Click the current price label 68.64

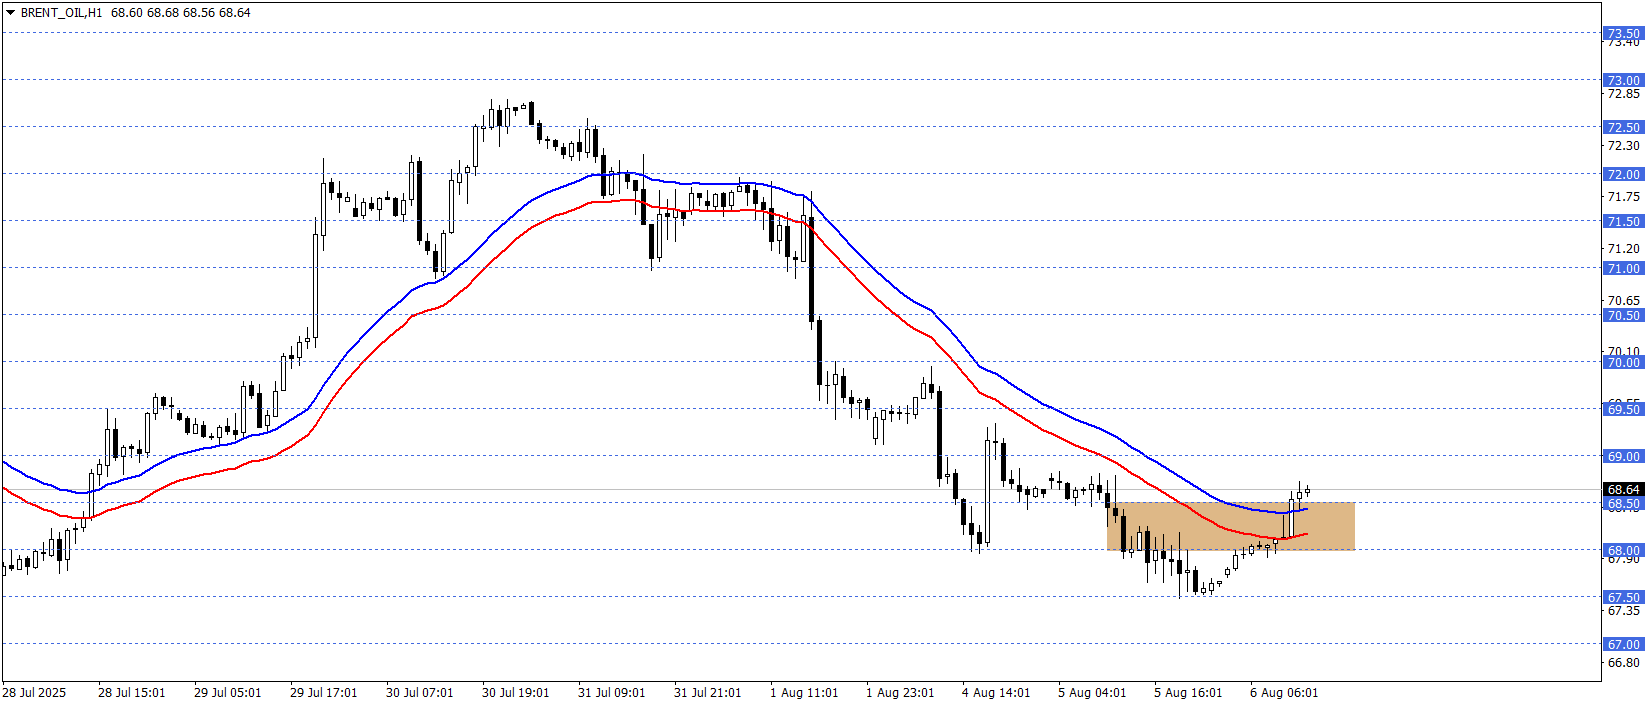(1624, 489)
